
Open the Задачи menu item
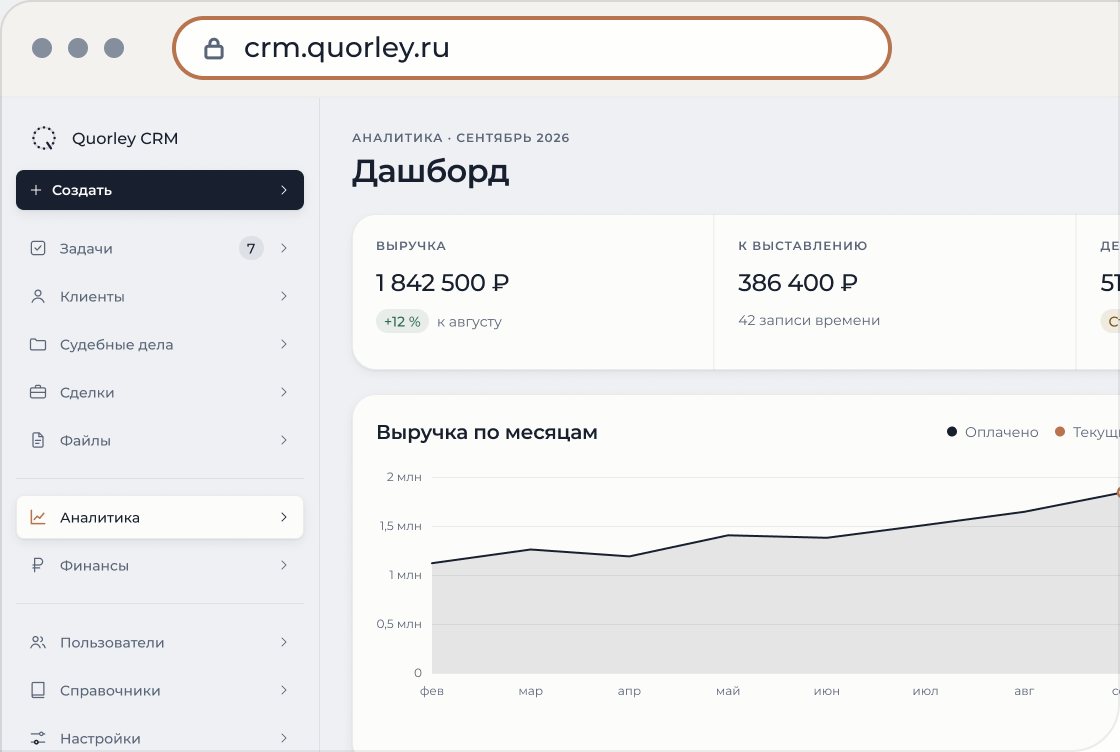160,248
